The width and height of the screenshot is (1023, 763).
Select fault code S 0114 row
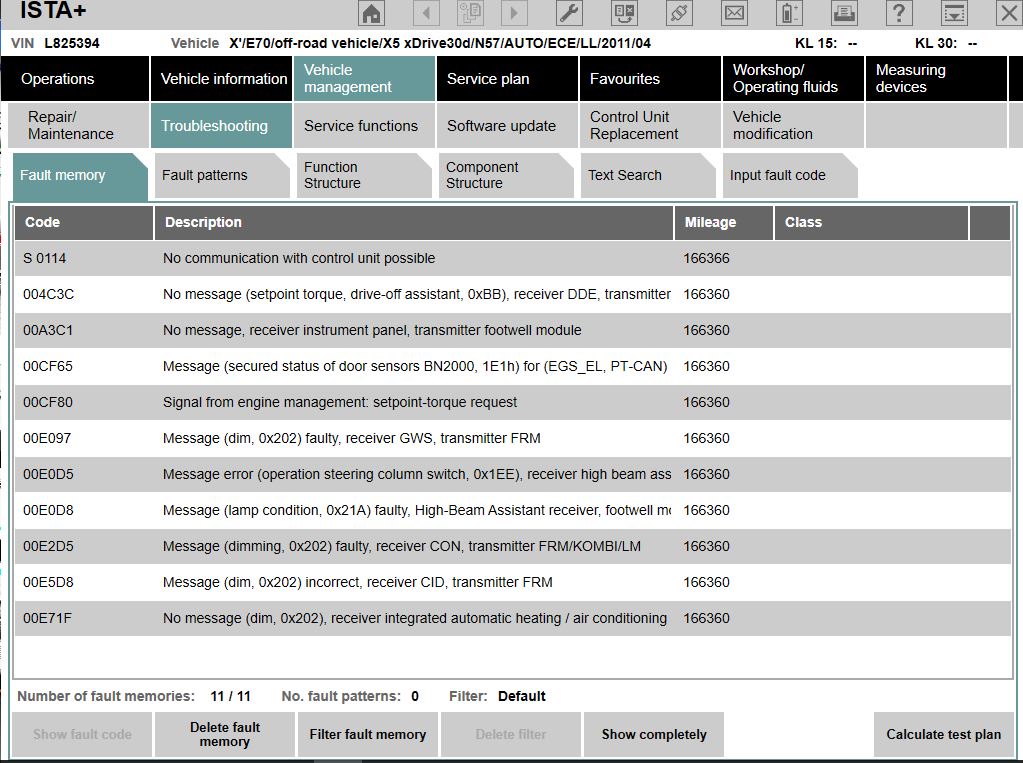coord(400,258)
